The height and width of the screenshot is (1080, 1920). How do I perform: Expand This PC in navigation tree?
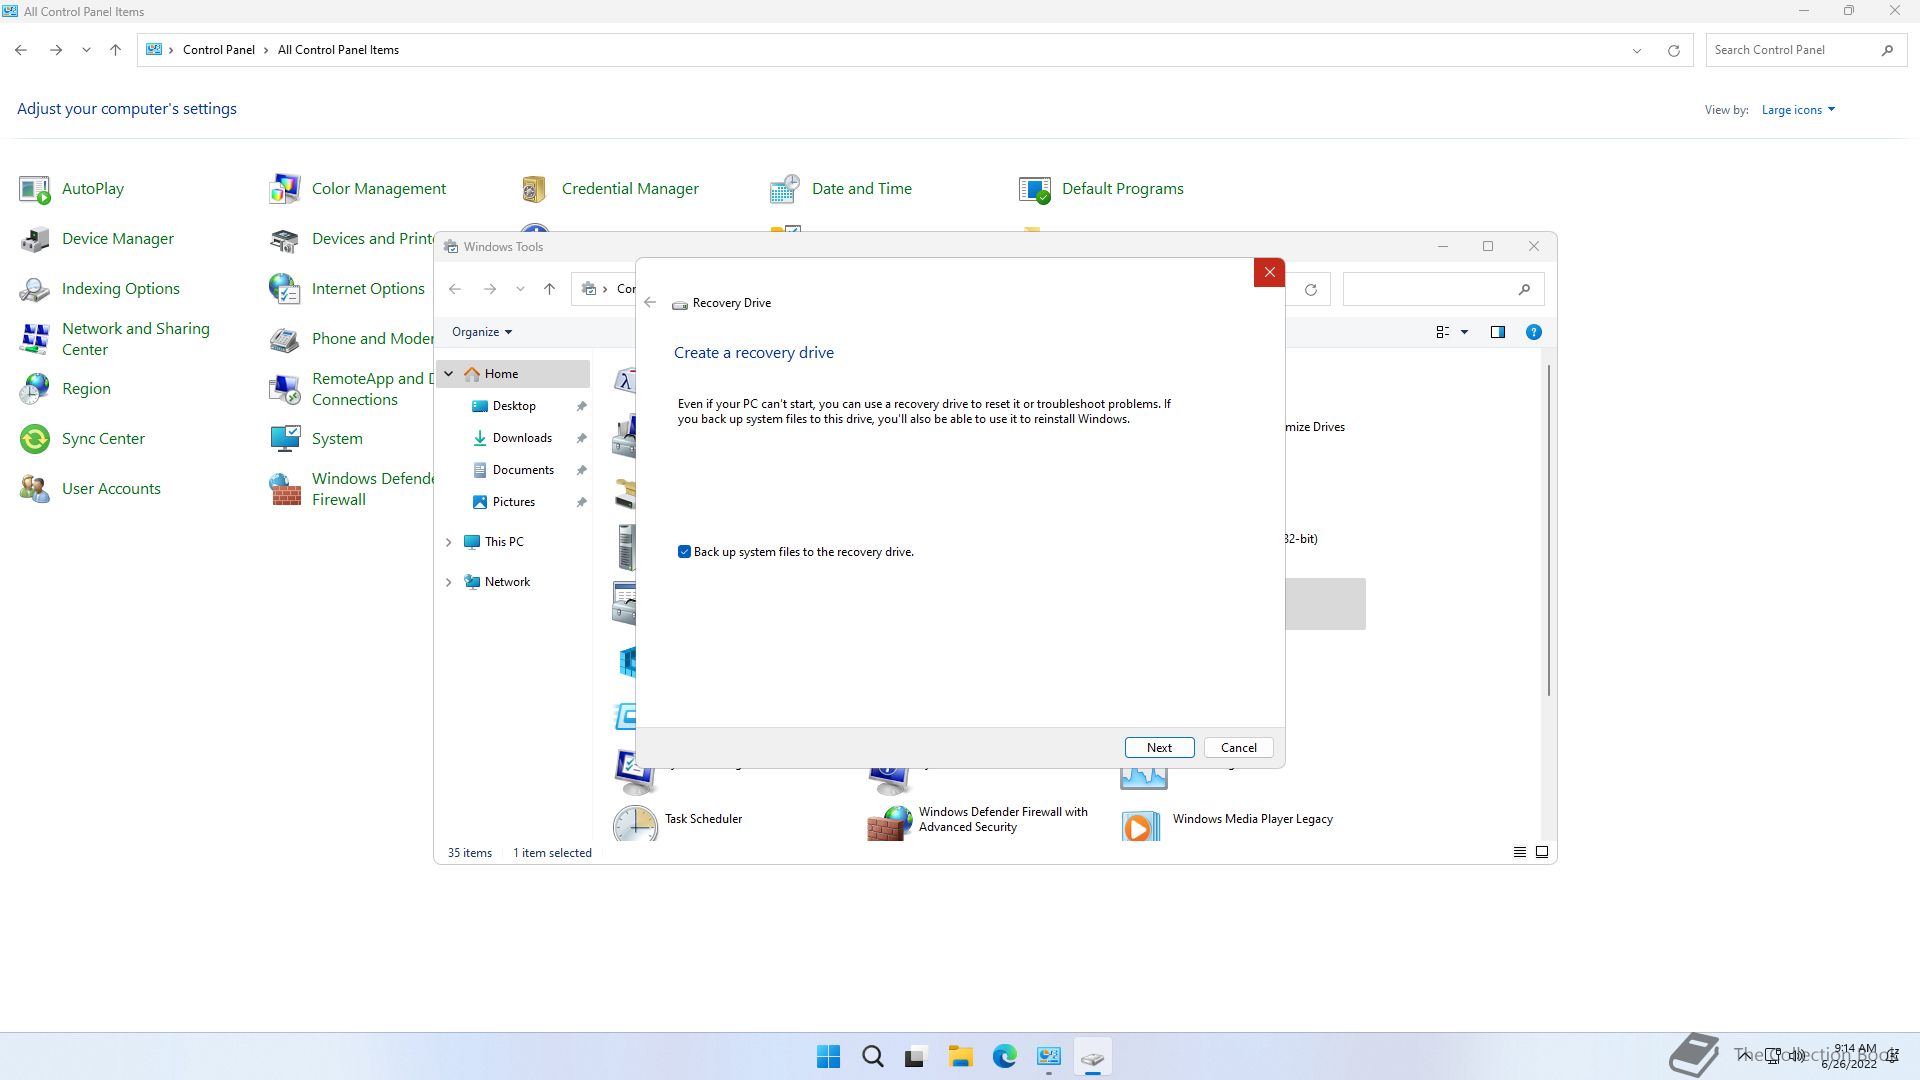(449, 542)
